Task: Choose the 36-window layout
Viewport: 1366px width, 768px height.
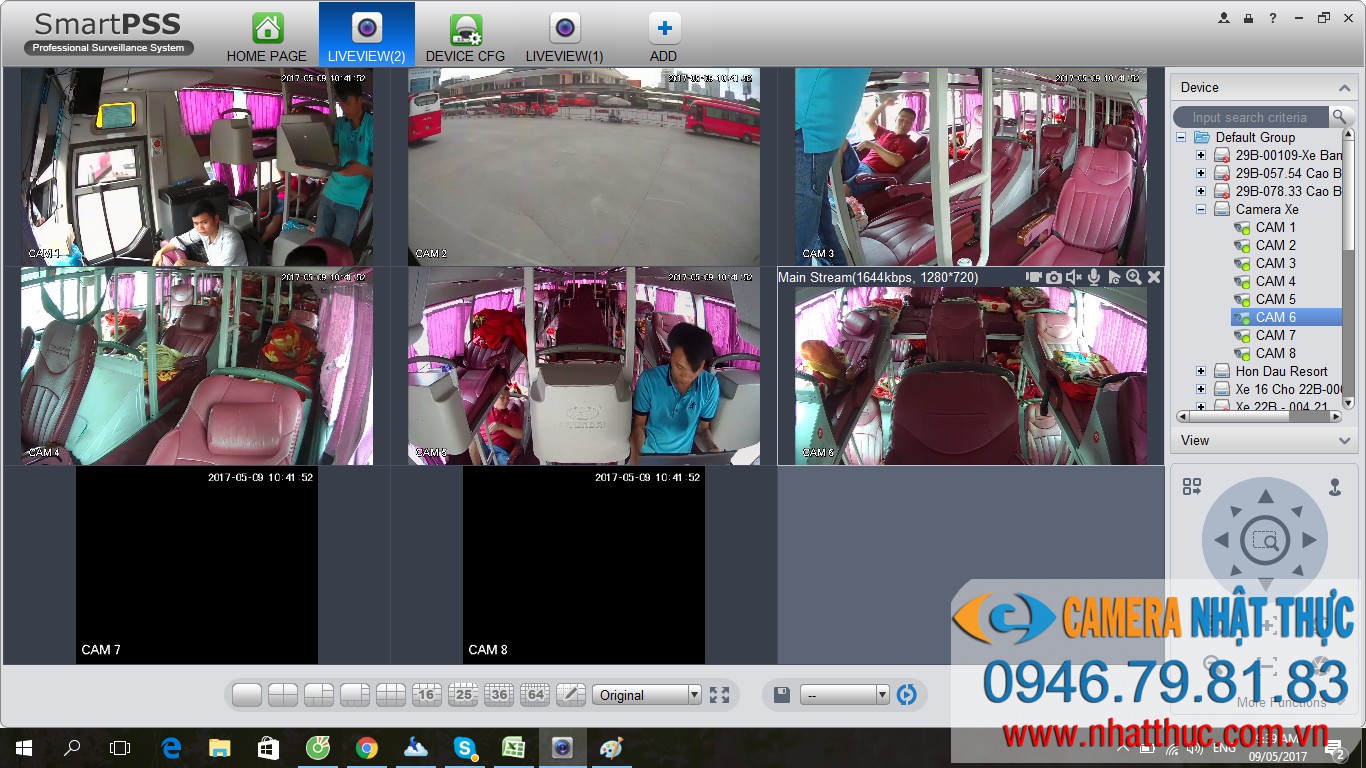Action: pyautogui.click(x=499, y=694)
